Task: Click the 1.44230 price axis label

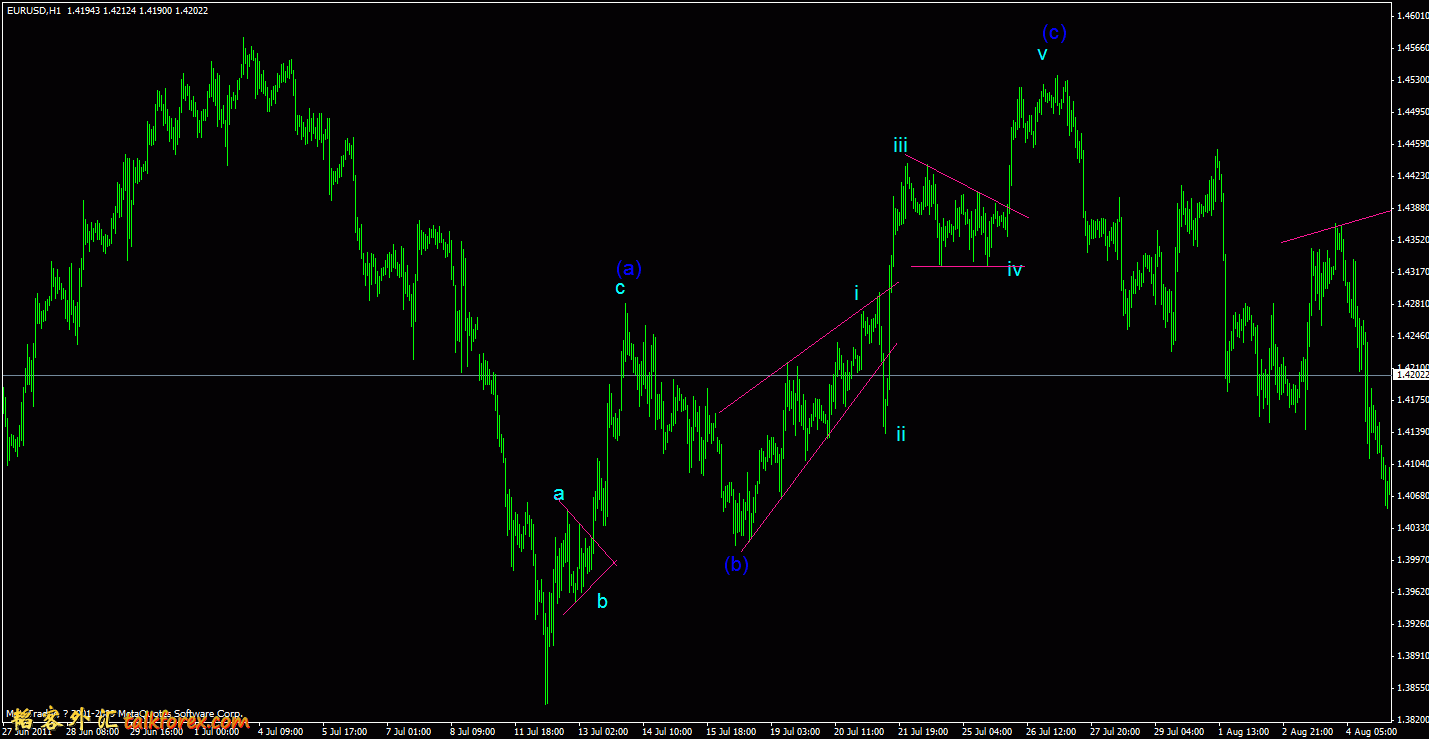Action: pos(1412,176)
